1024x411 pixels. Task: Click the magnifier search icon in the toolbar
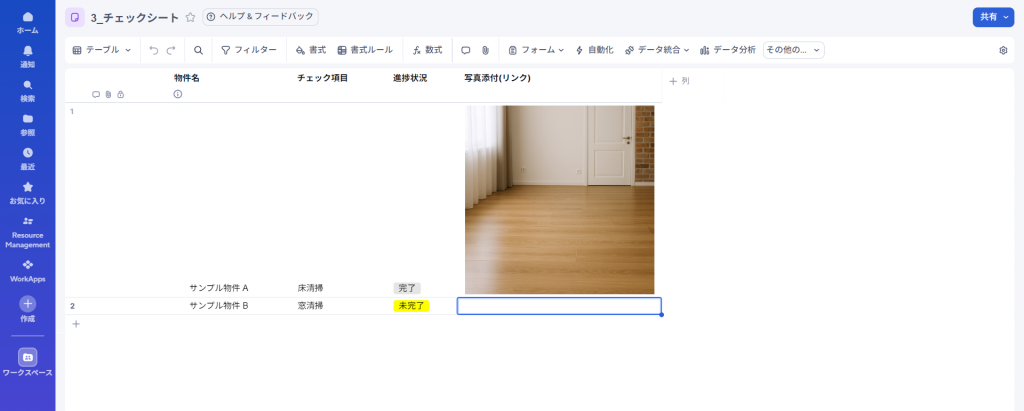click(x=198, y=50)
